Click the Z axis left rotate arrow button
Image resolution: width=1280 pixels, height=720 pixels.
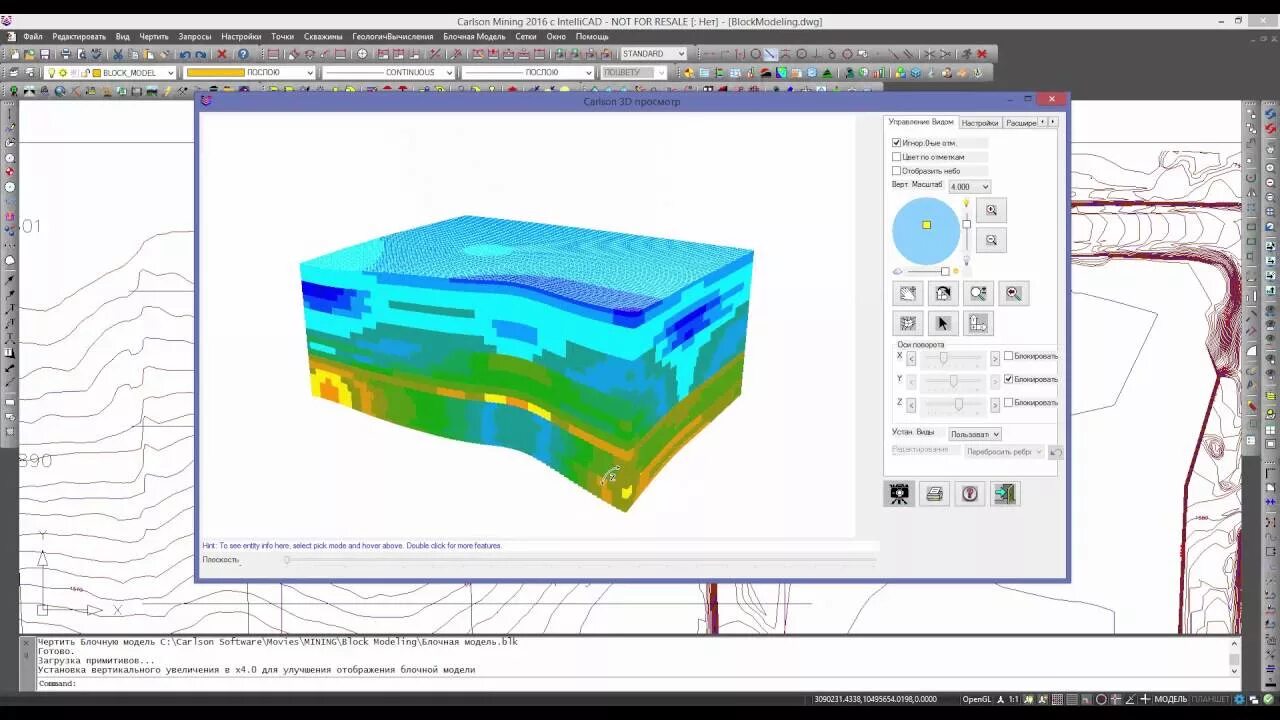(x=911, y=404)
